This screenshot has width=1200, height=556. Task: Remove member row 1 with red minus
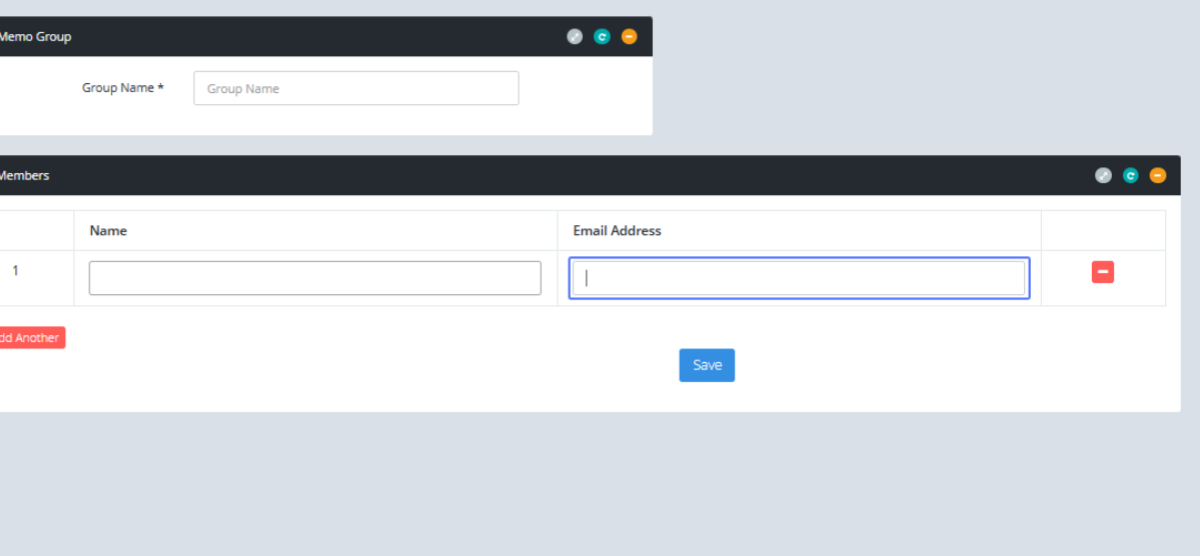(1102, 272)
